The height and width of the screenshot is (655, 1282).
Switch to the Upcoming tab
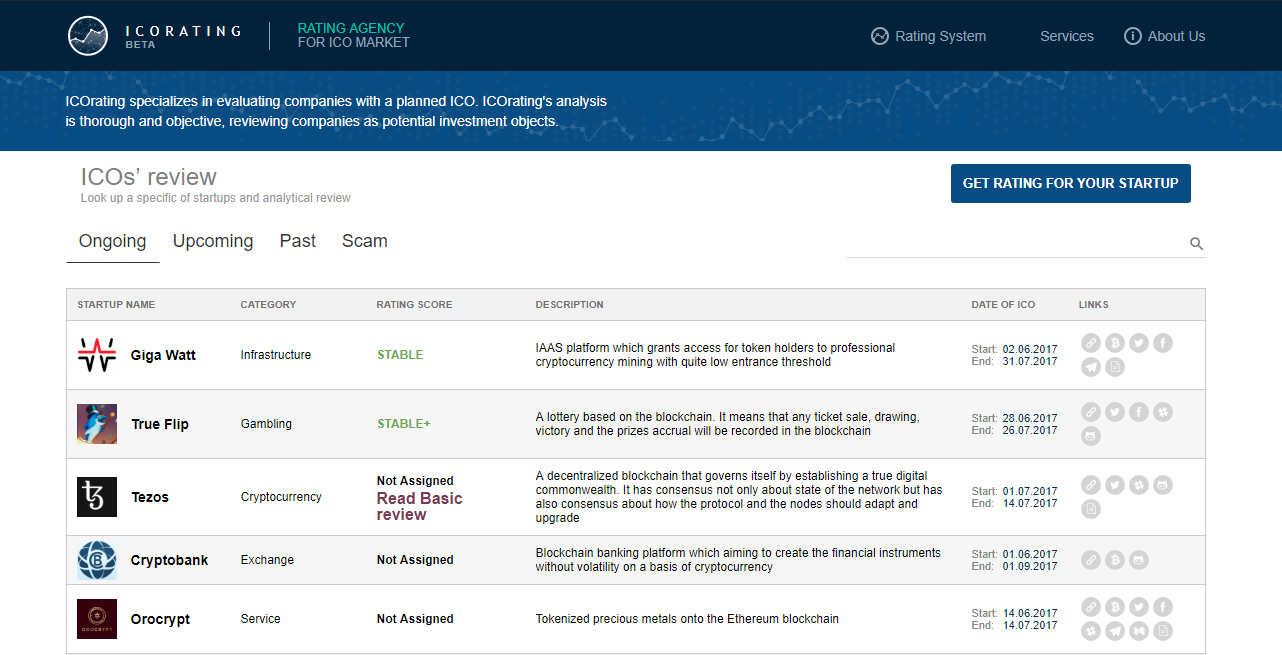[x=213, y=241]
